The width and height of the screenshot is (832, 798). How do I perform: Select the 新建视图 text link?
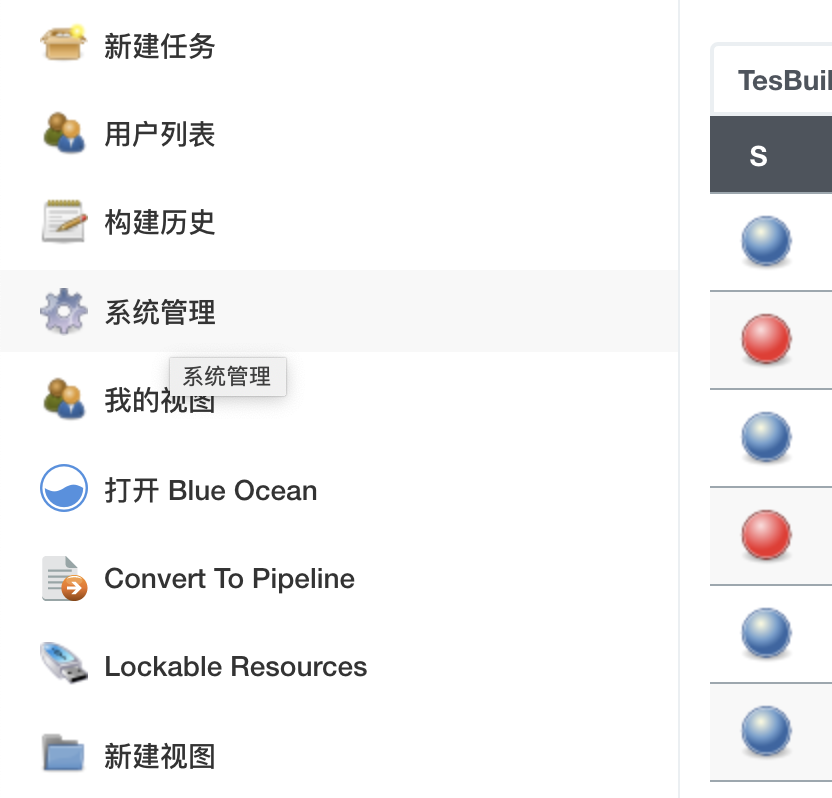pyautogui.click(x=160, y=756)
